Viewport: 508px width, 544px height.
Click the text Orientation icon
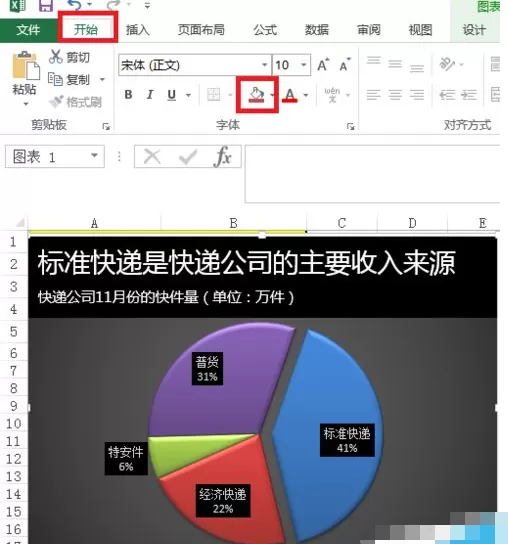(447, 64)
